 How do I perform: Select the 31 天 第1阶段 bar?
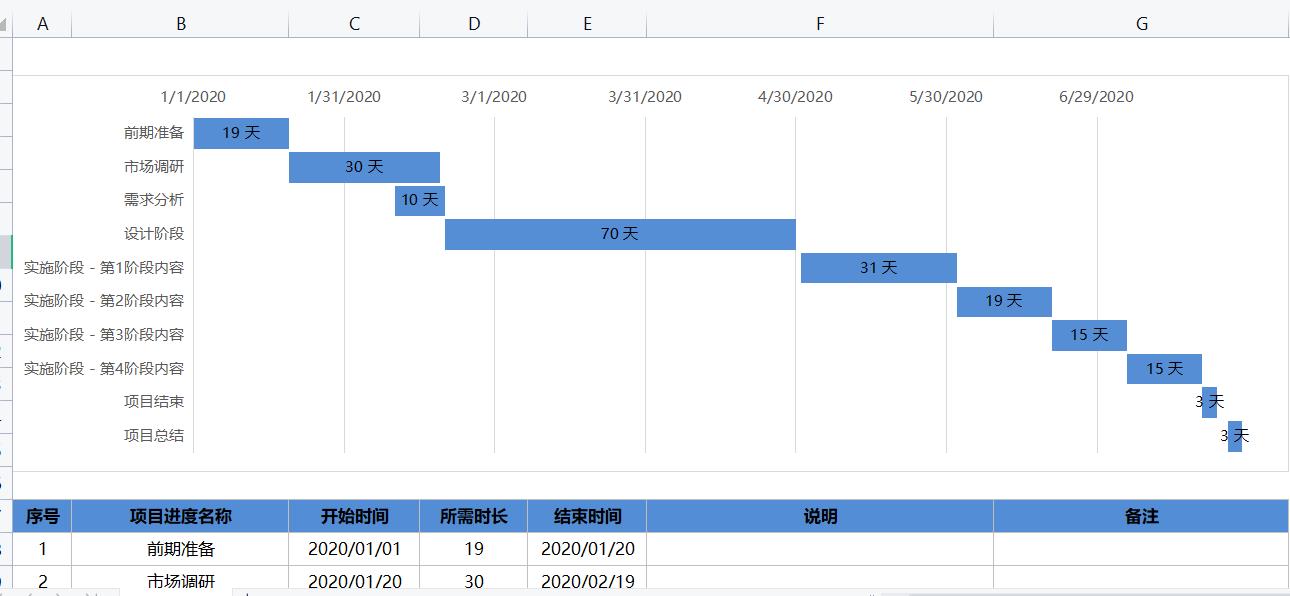[x=878, y=268]
